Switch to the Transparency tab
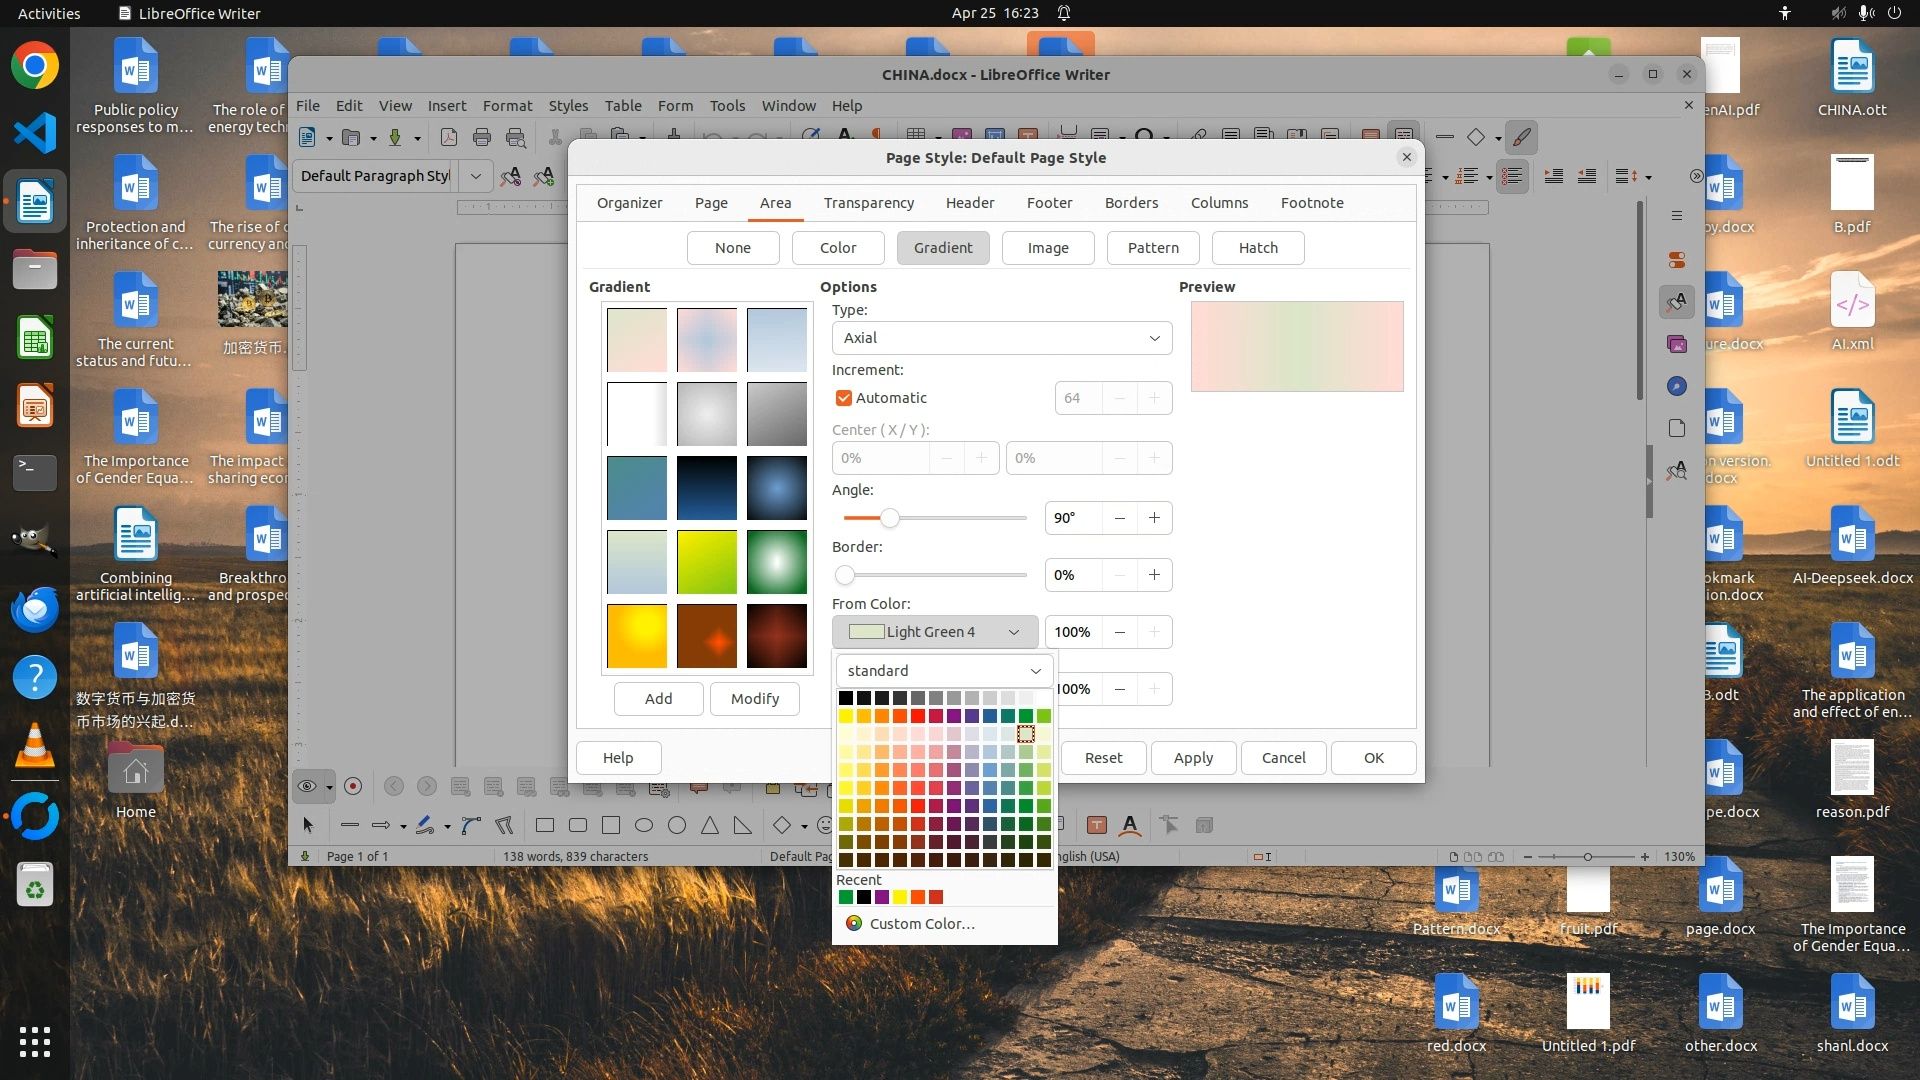This screenshot has width=1920, height=1080. 868,203
